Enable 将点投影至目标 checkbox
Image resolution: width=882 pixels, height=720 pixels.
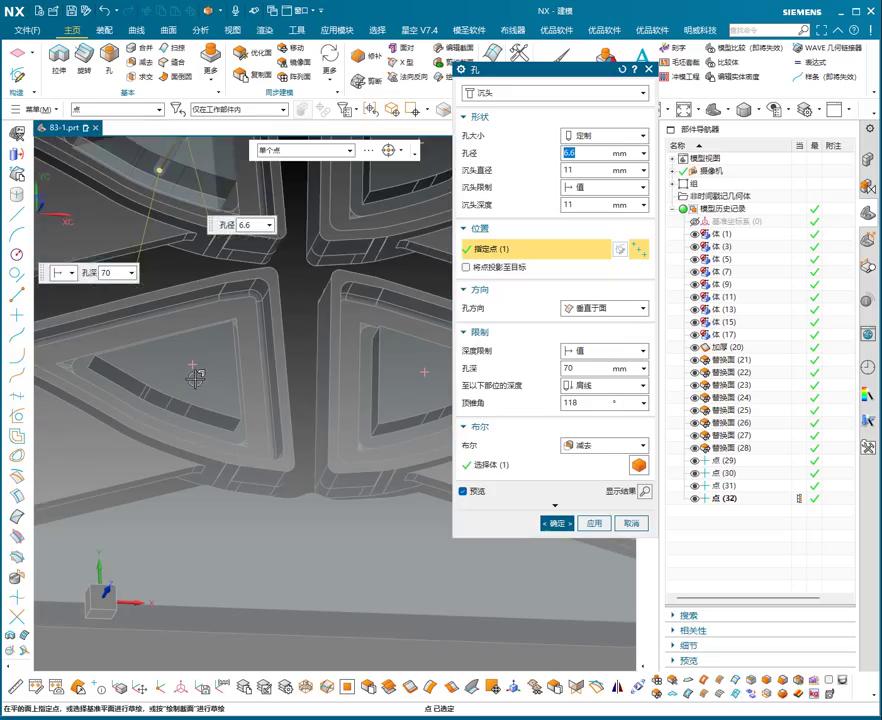[466, 267]
